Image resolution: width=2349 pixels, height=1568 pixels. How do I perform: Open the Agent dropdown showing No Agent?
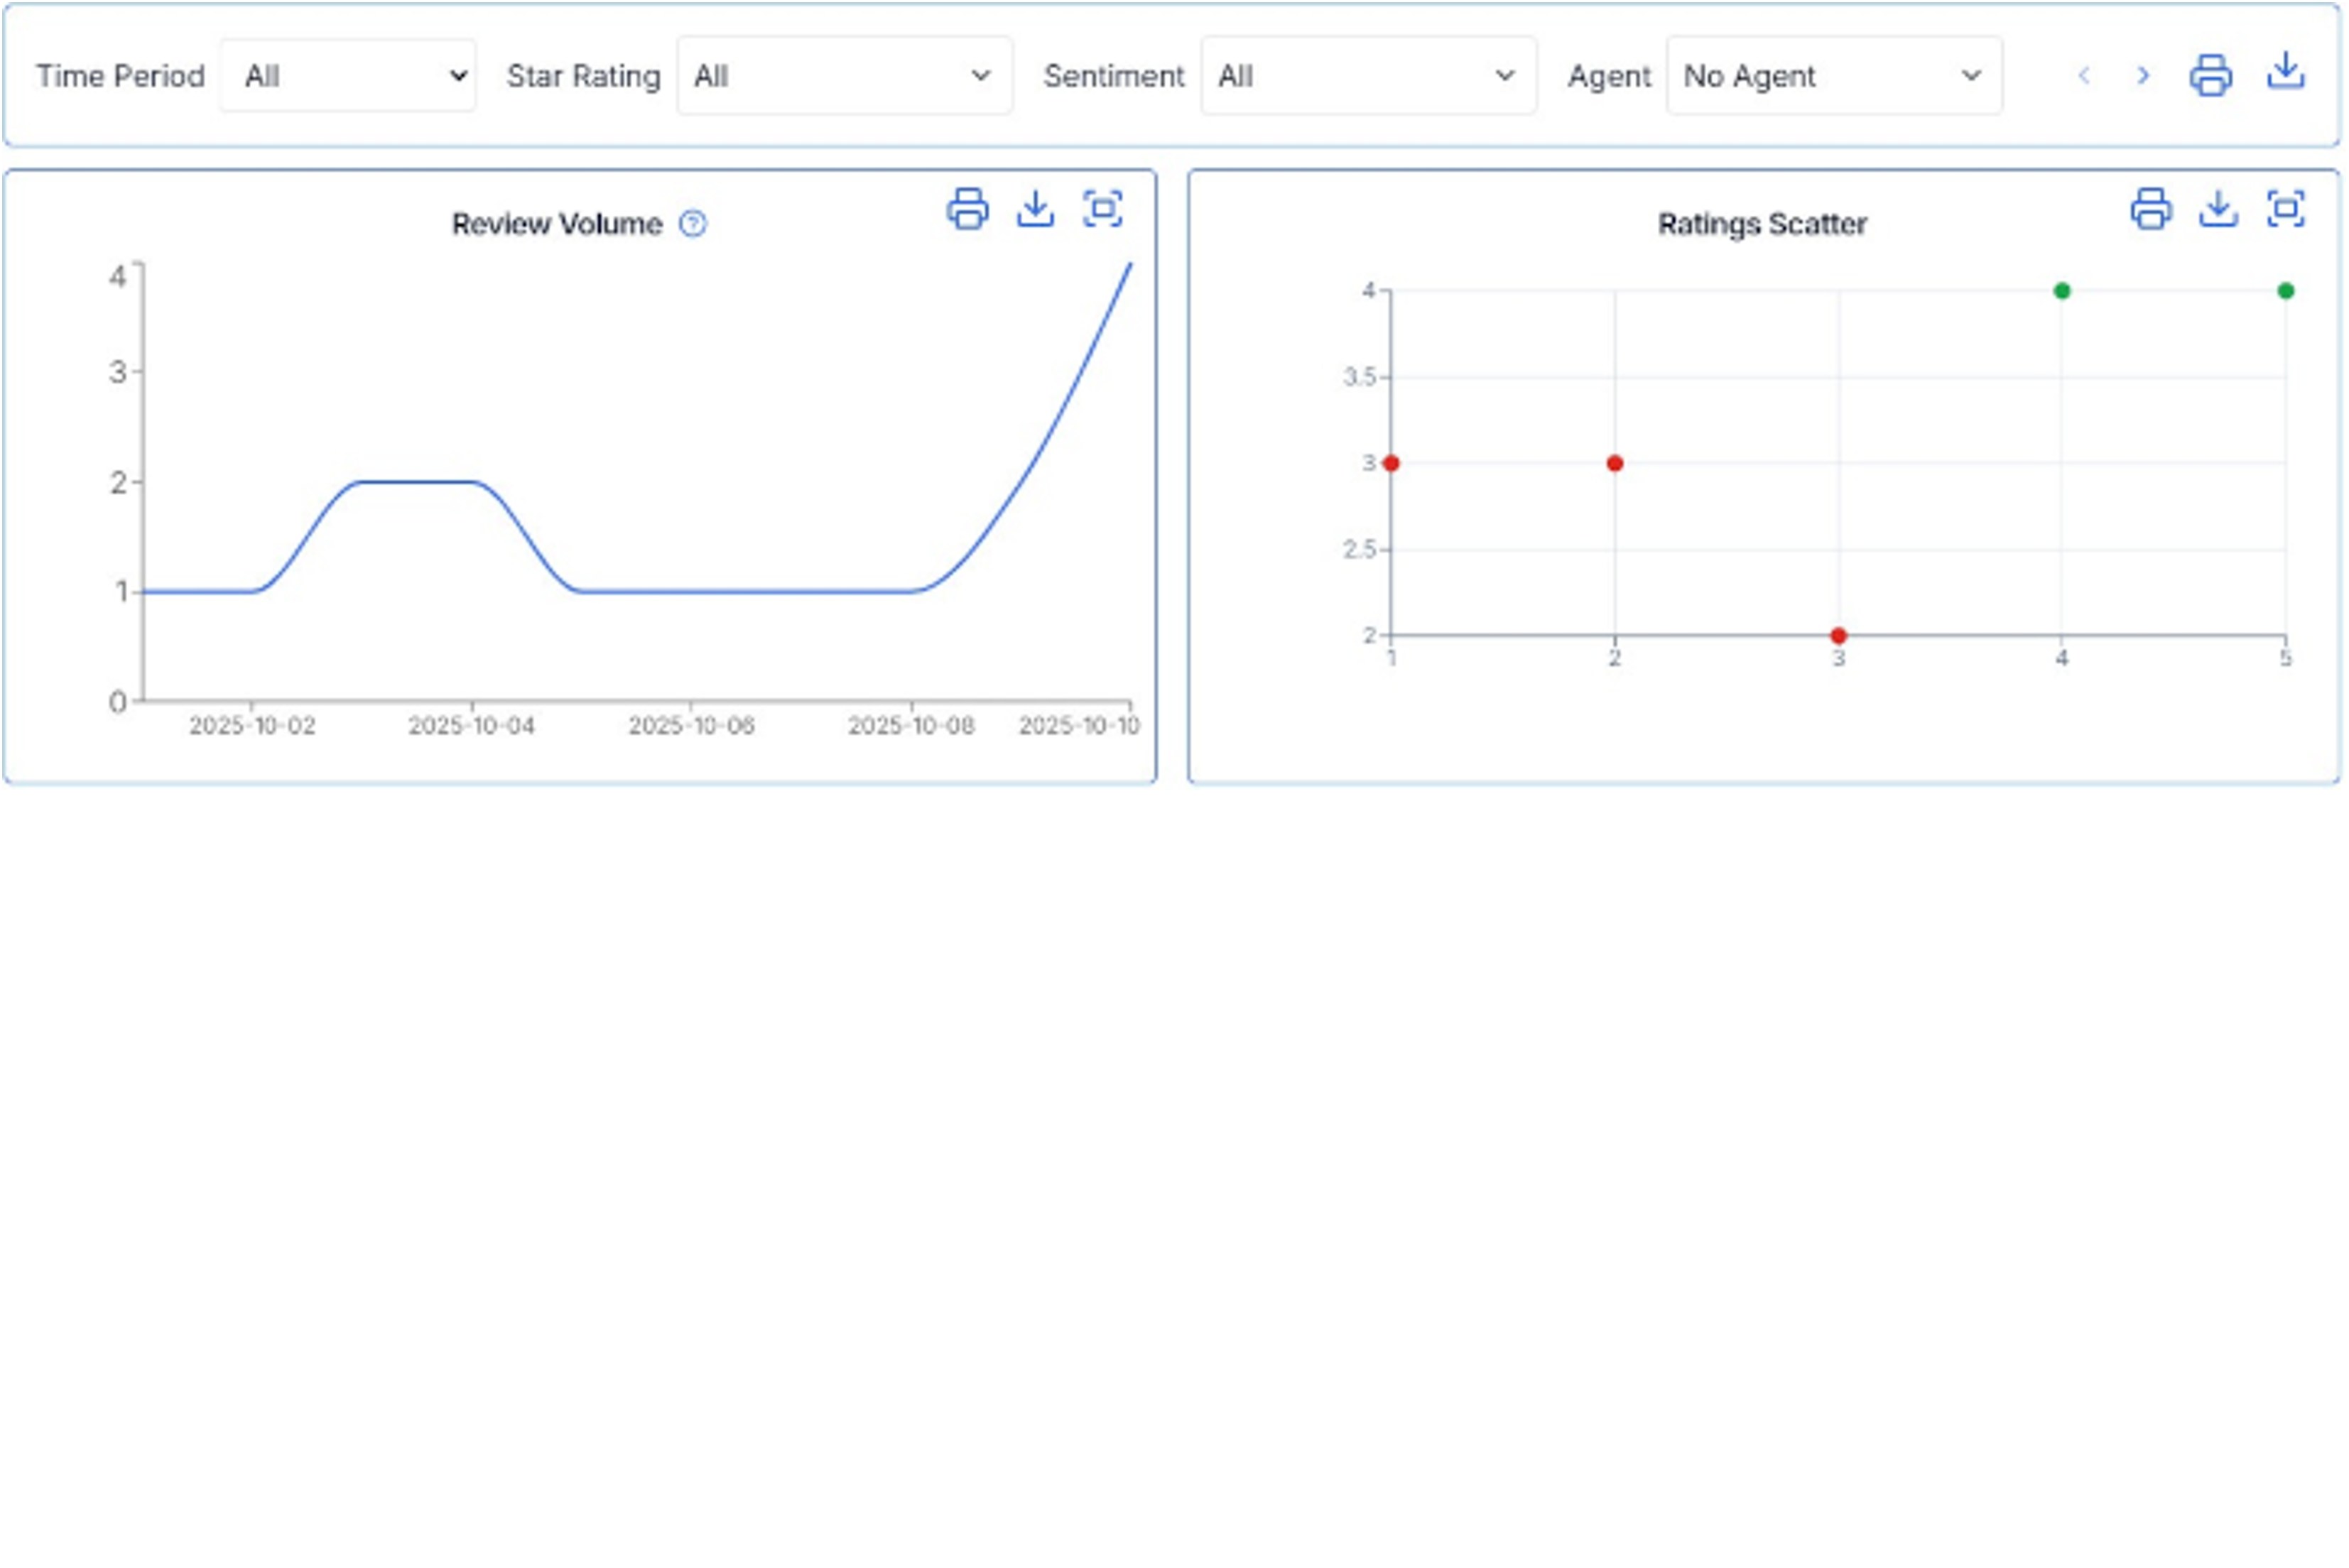(x=1833, y=76)
